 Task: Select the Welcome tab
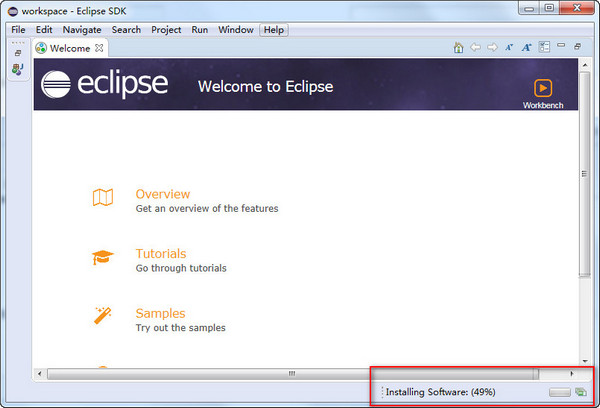[70, 48]
